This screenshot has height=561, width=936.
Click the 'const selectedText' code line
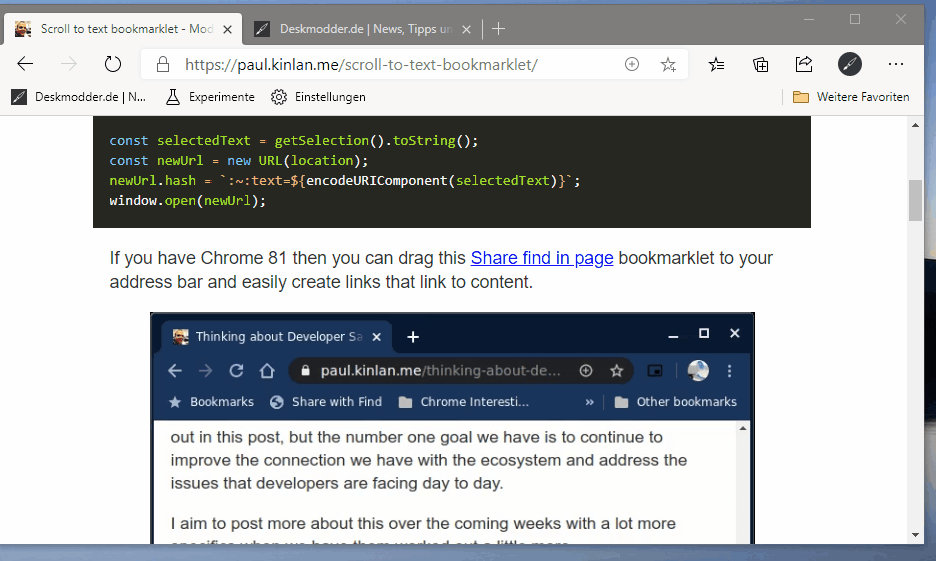click(x=294, y=140)
